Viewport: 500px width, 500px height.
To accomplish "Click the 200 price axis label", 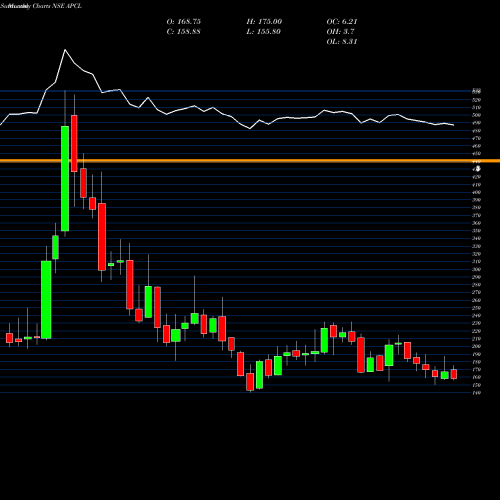I will point(477,346).
